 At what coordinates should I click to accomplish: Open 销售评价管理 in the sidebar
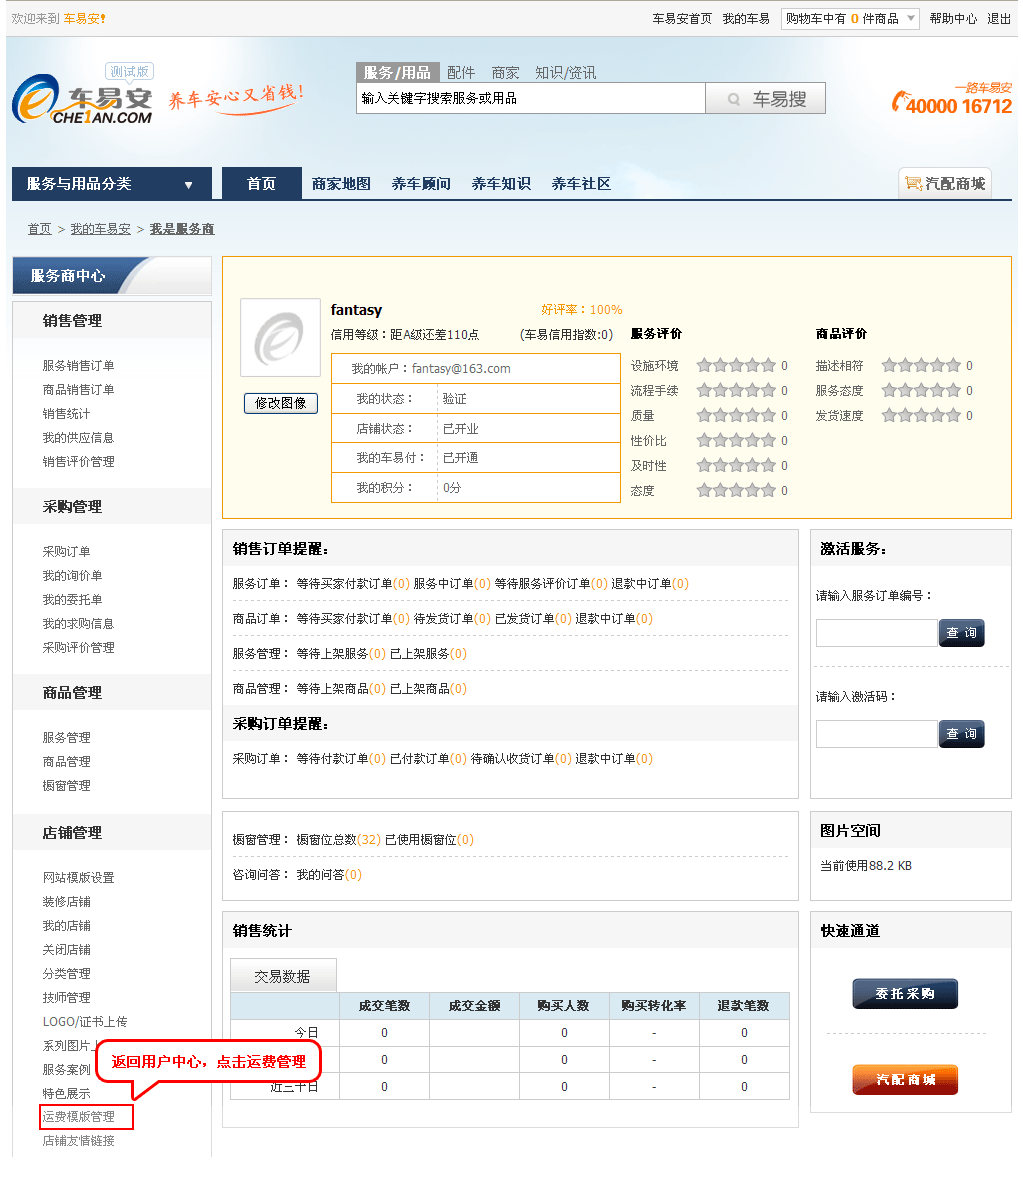pos(78,462)
